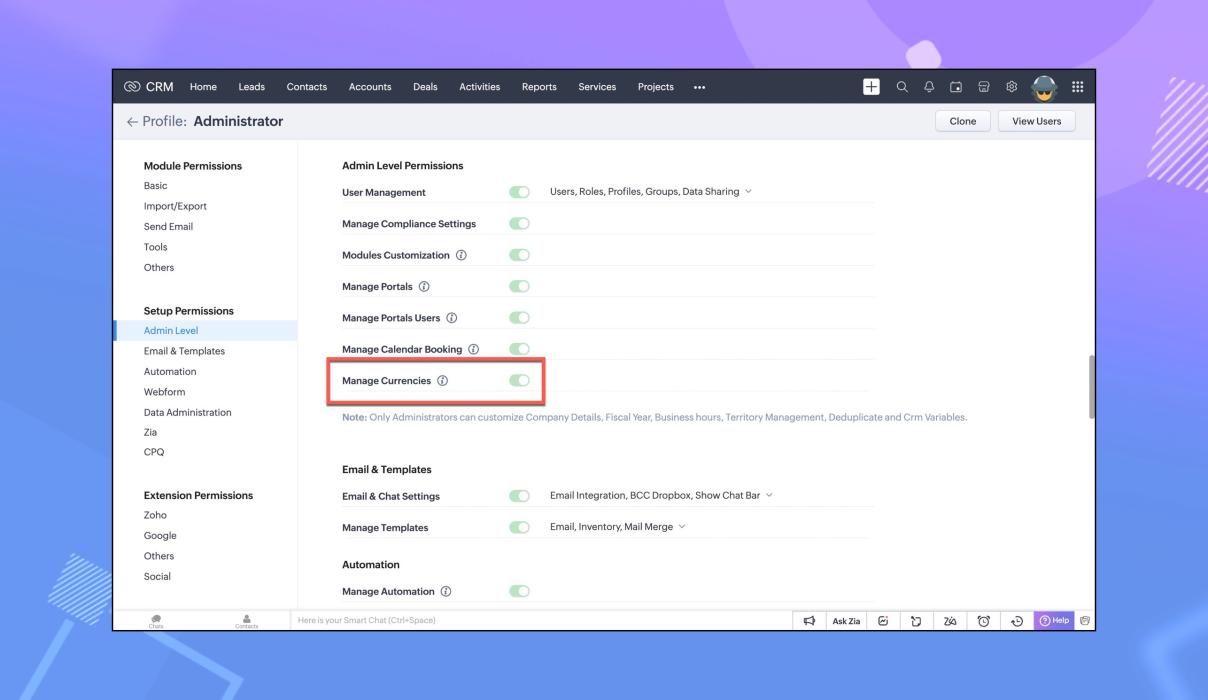Click the plus quick-create icon
Screen dimensions: 1208x700
point(871,86)
